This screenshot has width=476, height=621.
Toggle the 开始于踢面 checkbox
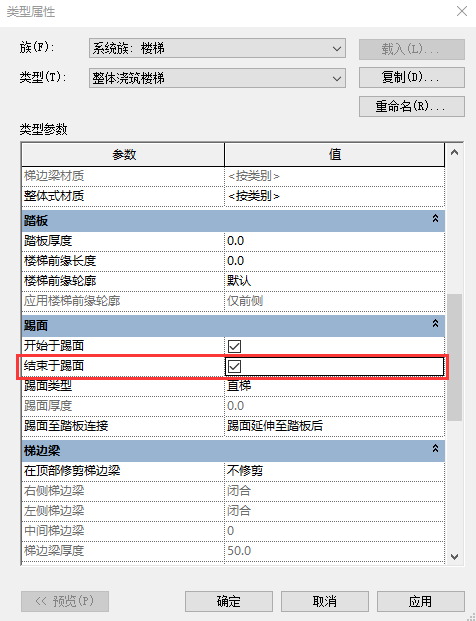click(x=234, y=346)
